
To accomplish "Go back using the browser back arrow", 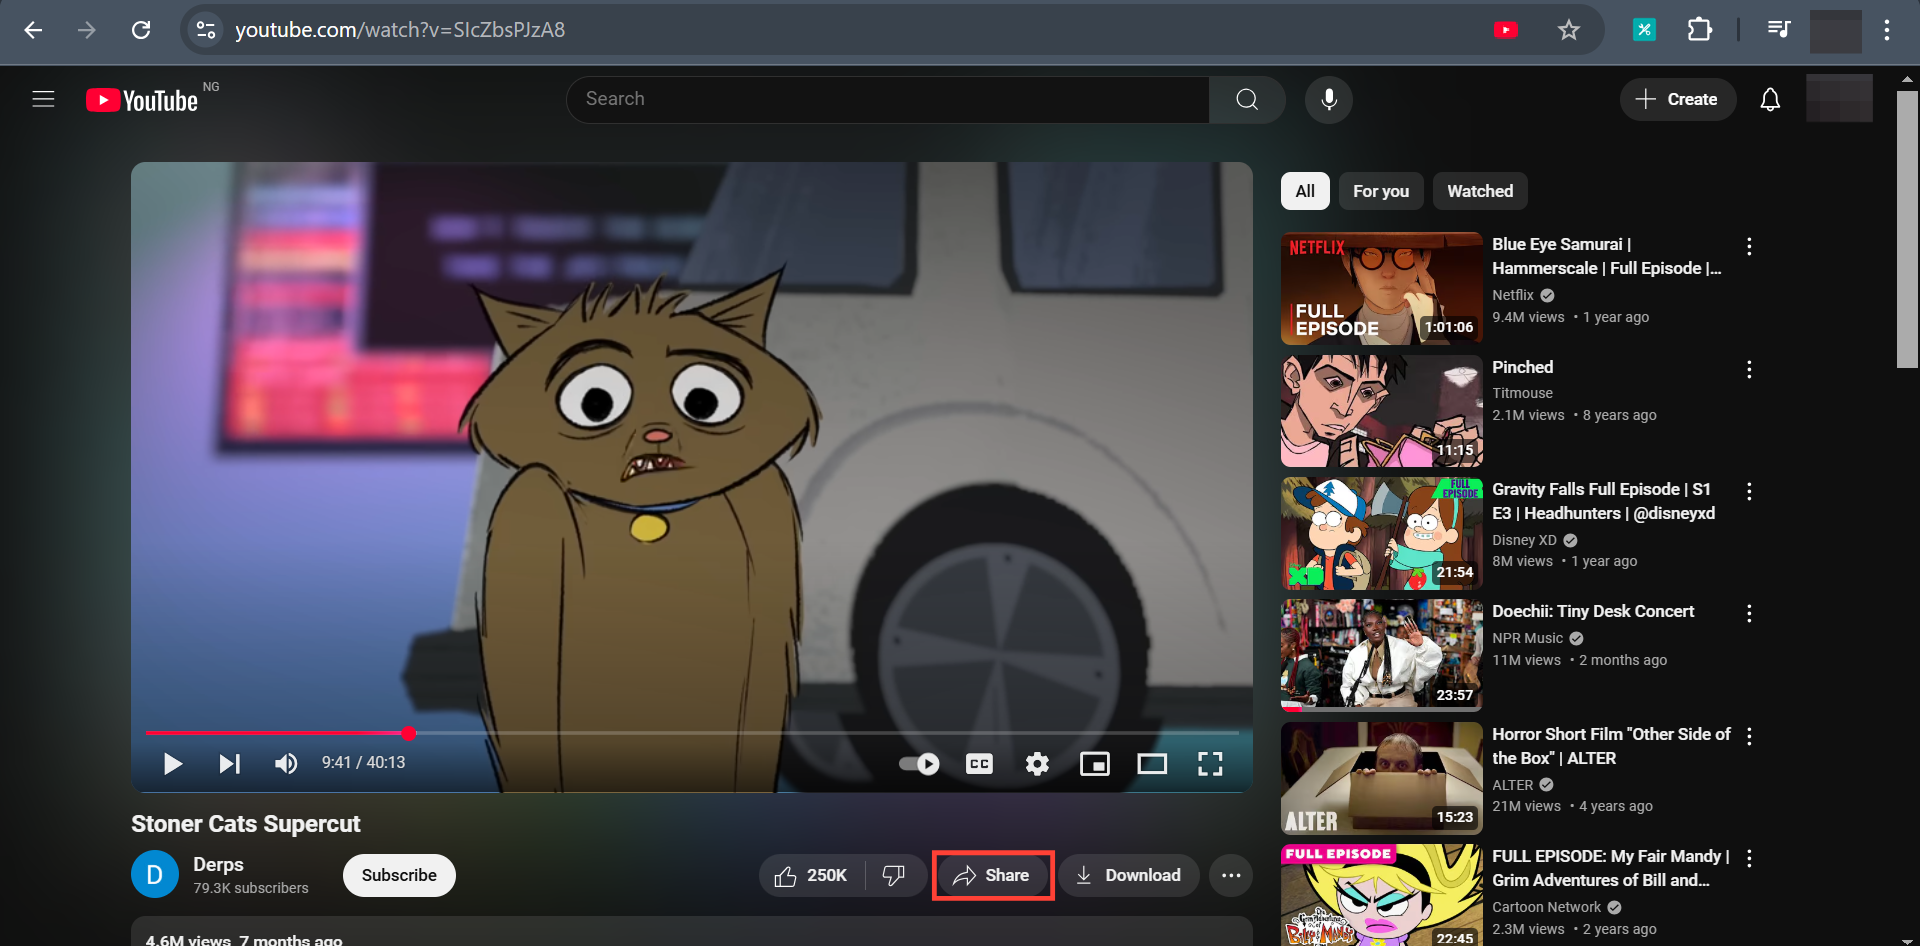I will pyautogui.click(x=33, y=30).
